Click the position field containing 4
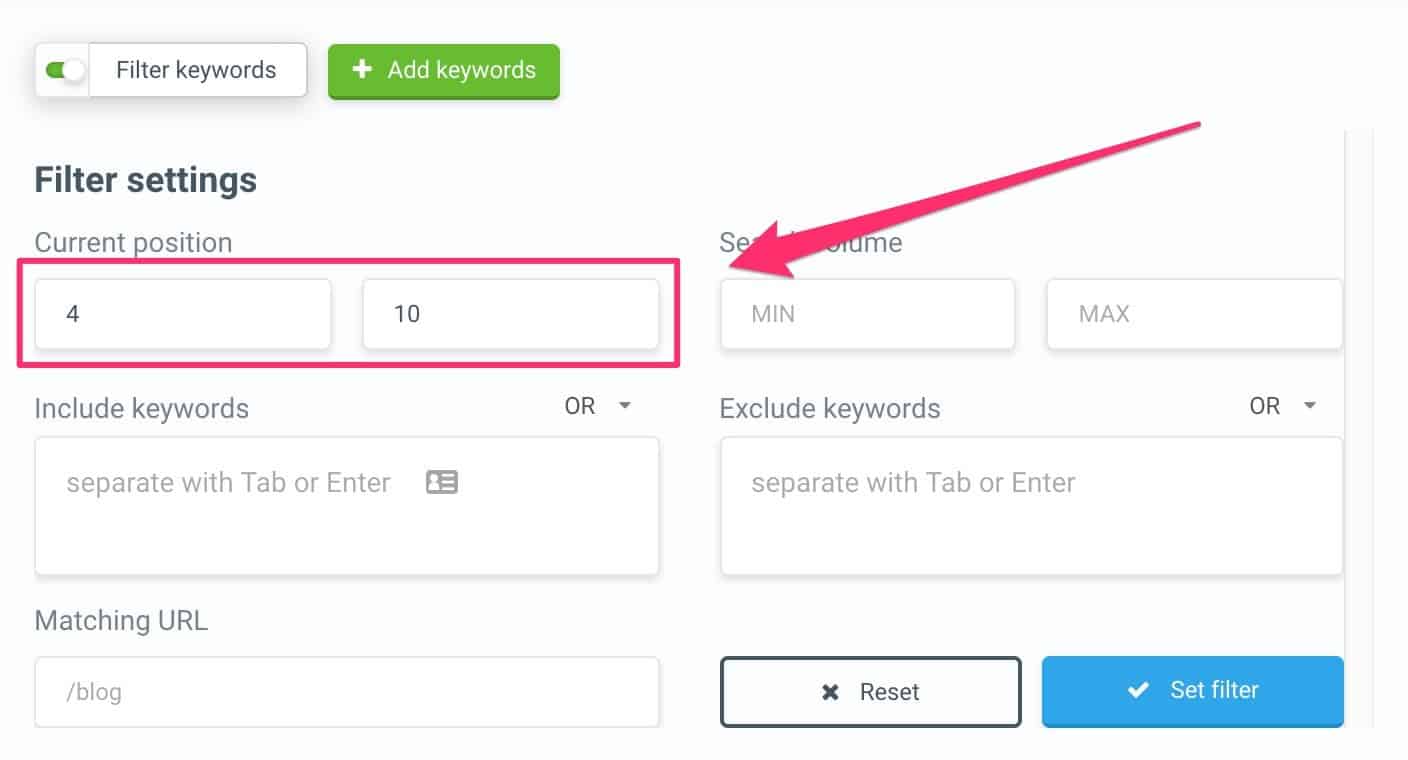The height and width of the screenshot is (760, 1408). [183, 313]
